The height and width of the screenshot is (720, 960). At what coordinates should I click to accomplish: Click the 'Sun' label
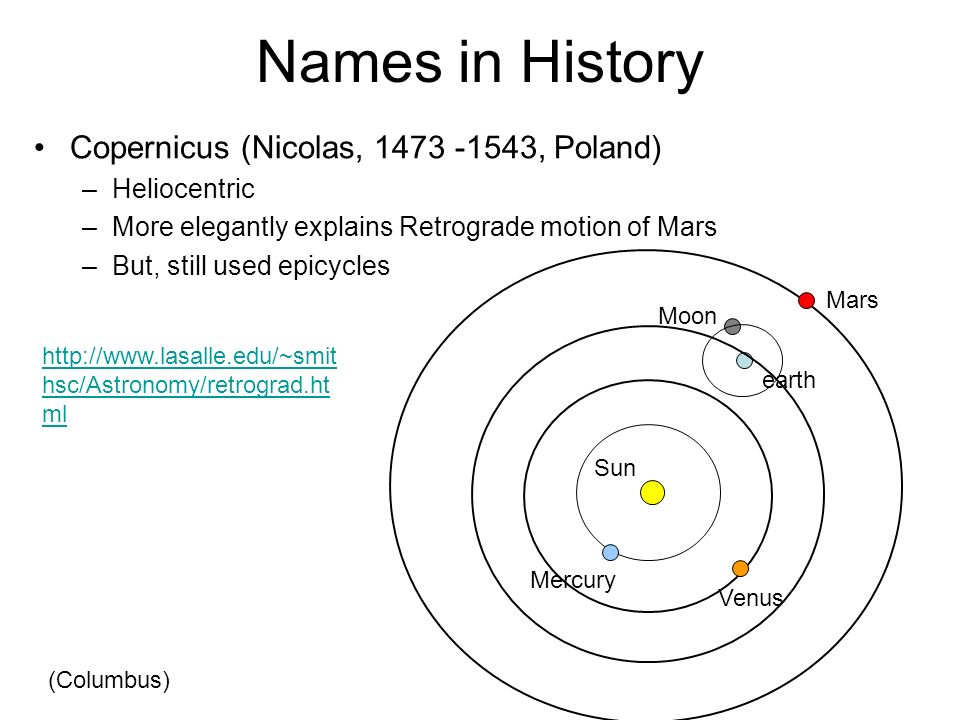[614, 468]
